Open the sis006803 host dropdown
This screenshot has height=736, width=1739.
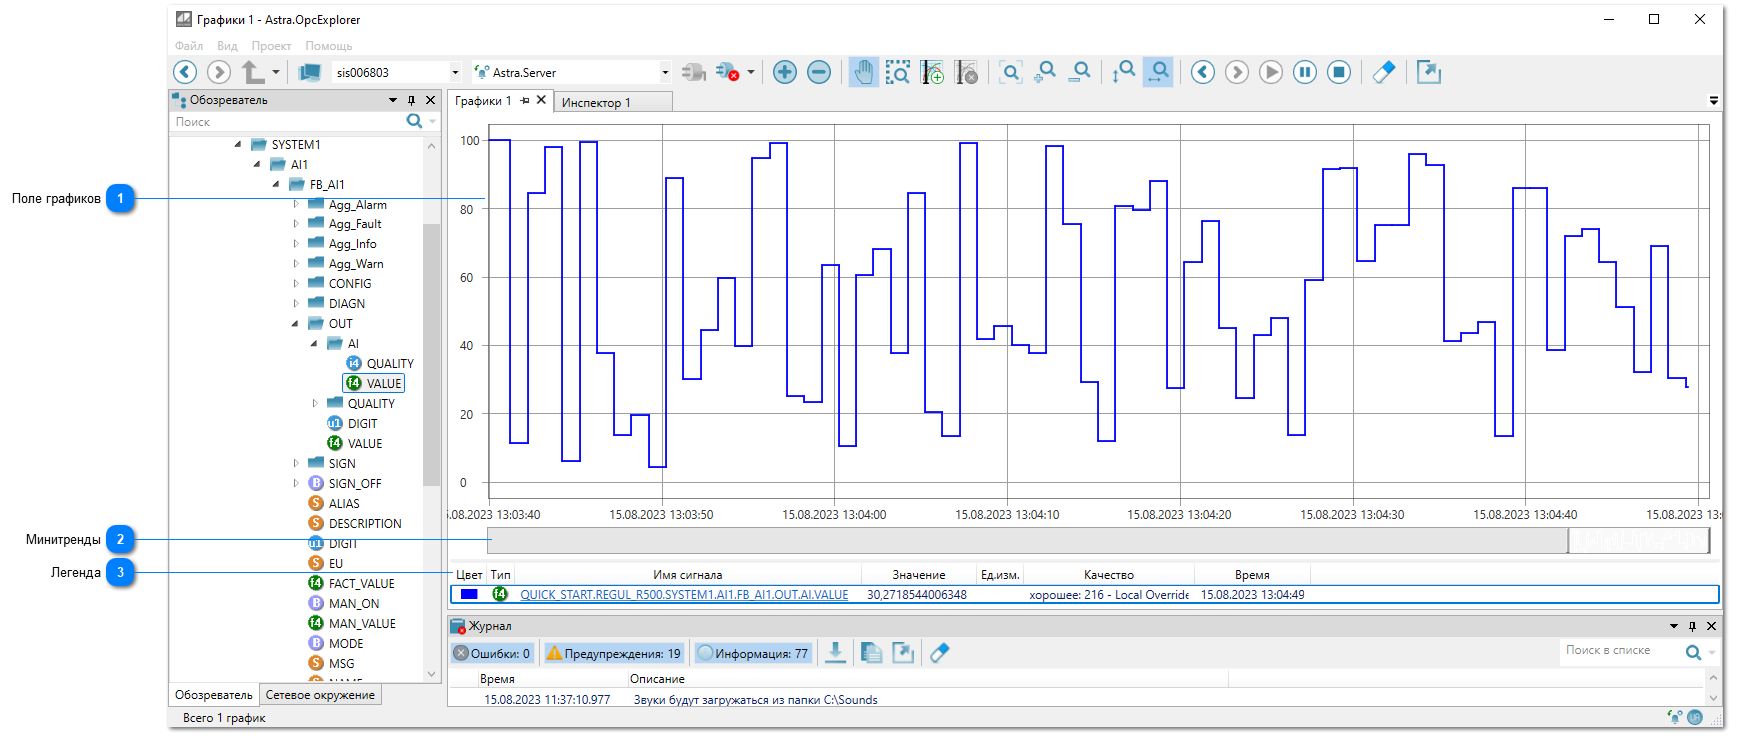(x=455, y=72)
